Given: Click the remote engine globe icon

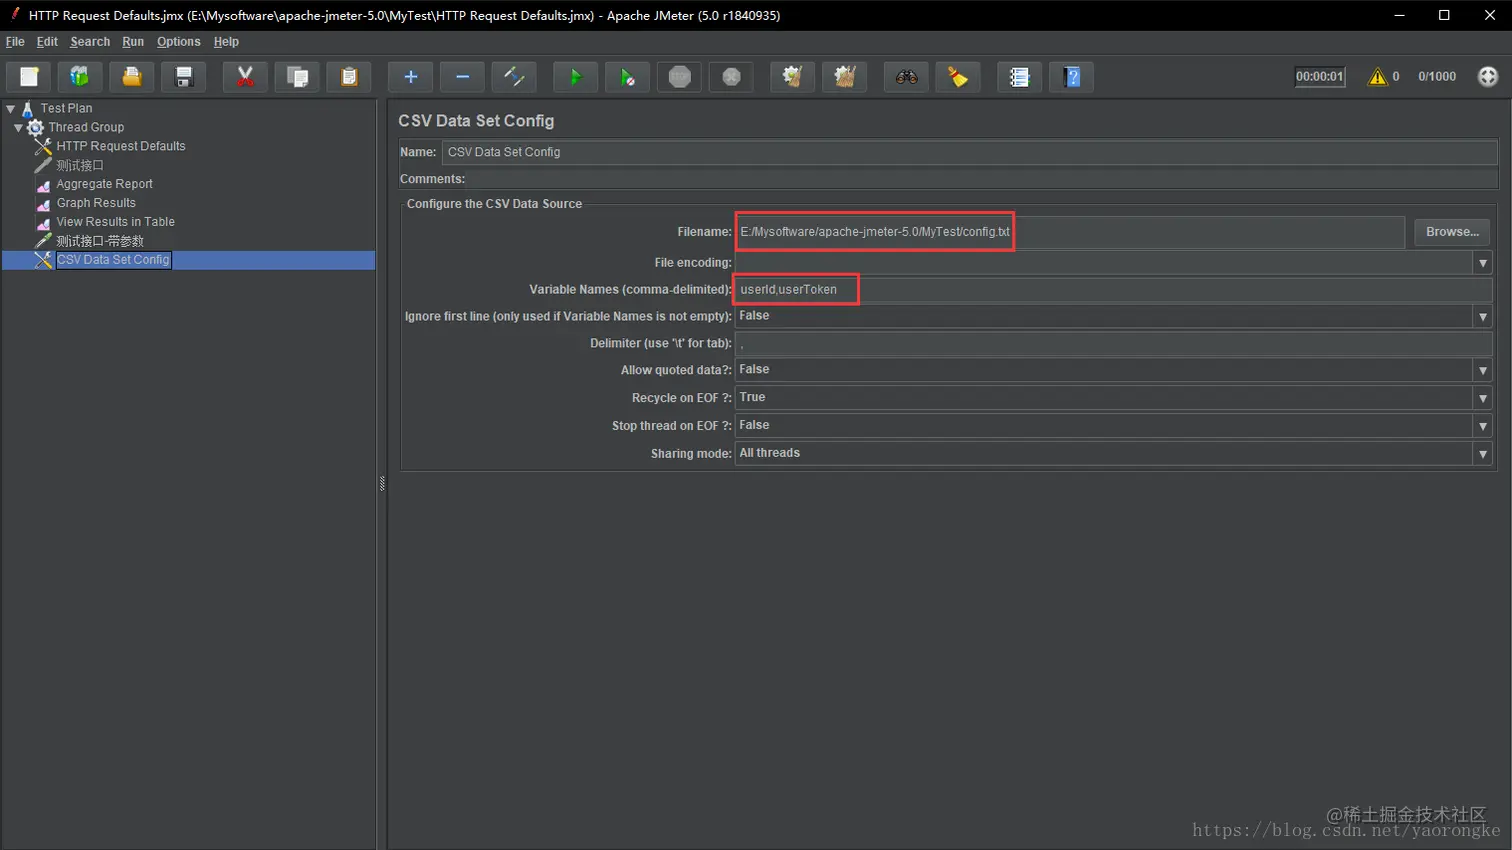Looking at the screenshot, I should click(1488, 77).
